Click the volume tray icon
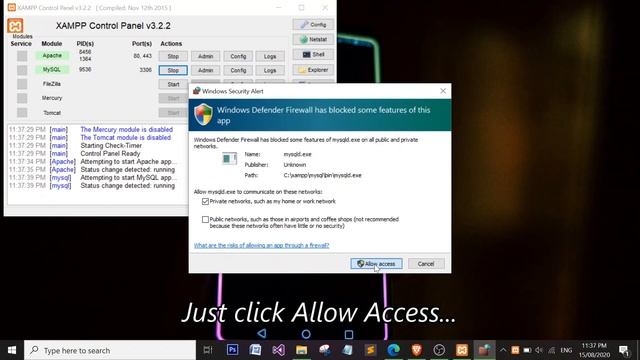The width and height of the screenshot is (640, 360). [539, 350]
